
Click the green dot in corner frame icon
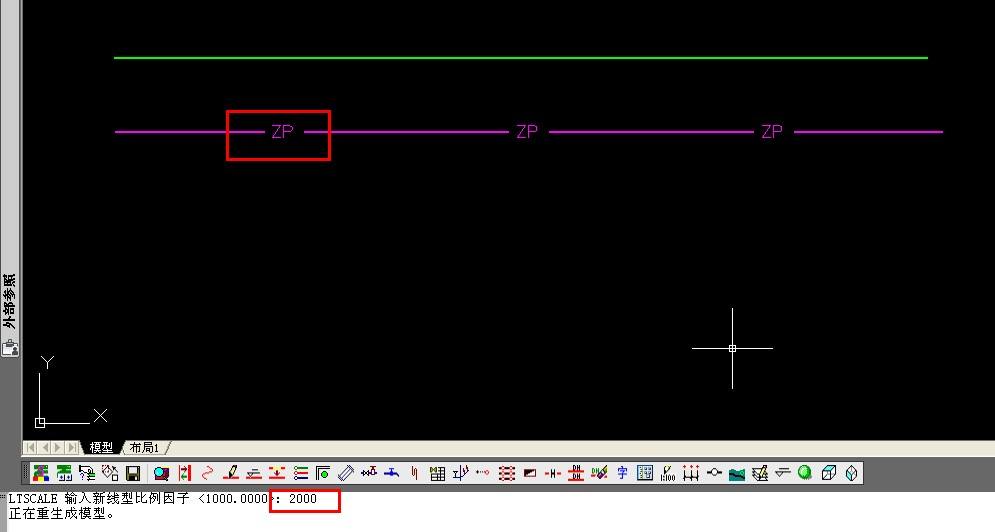323,473
